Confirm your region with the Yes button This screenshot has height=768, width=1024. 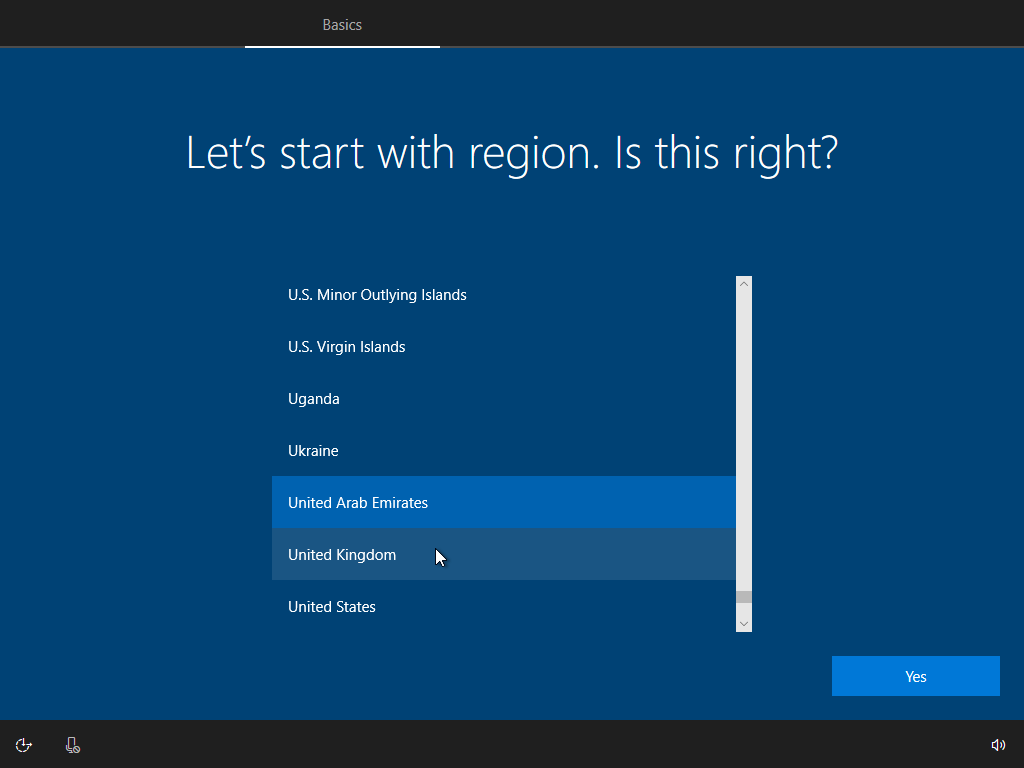915,675
